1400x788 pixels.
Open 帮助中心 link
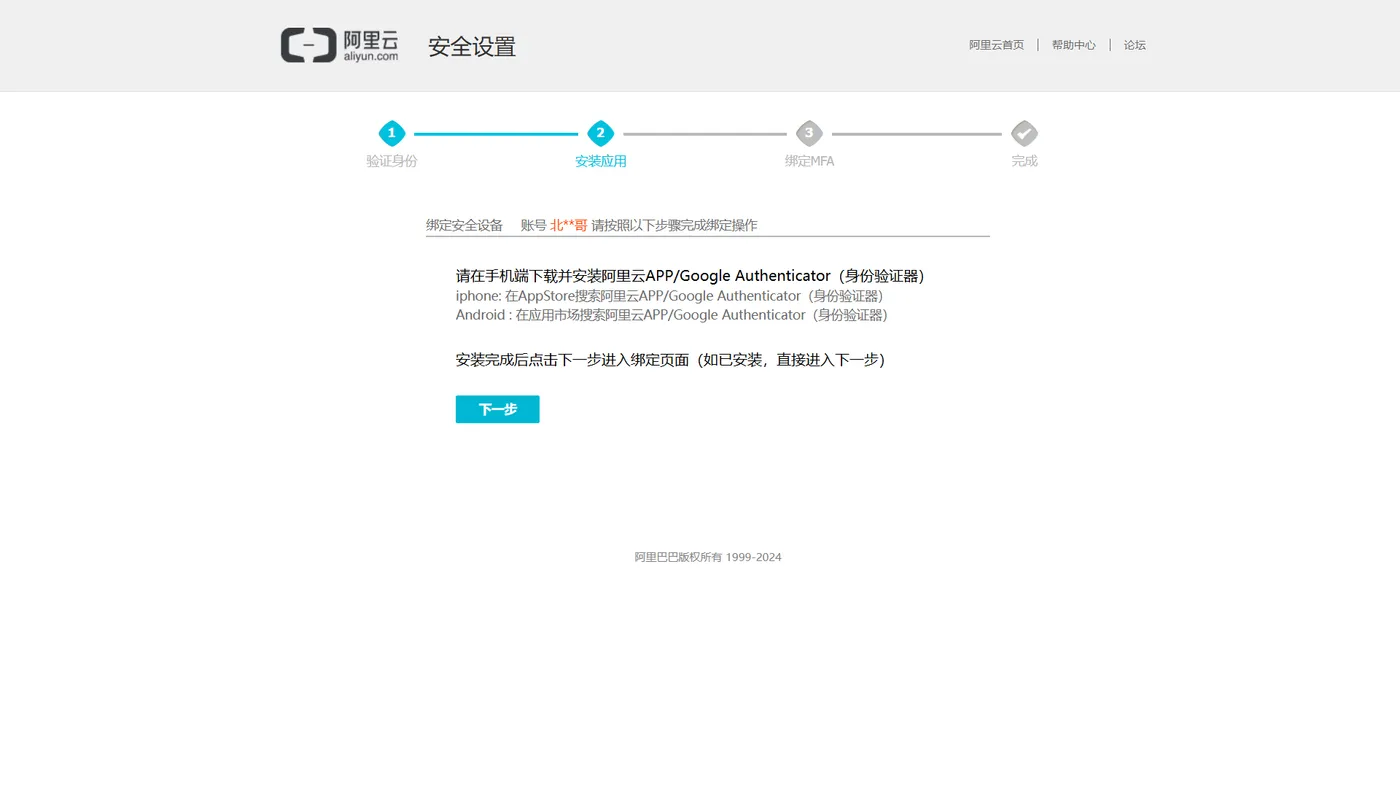(x=1073, y=45)
